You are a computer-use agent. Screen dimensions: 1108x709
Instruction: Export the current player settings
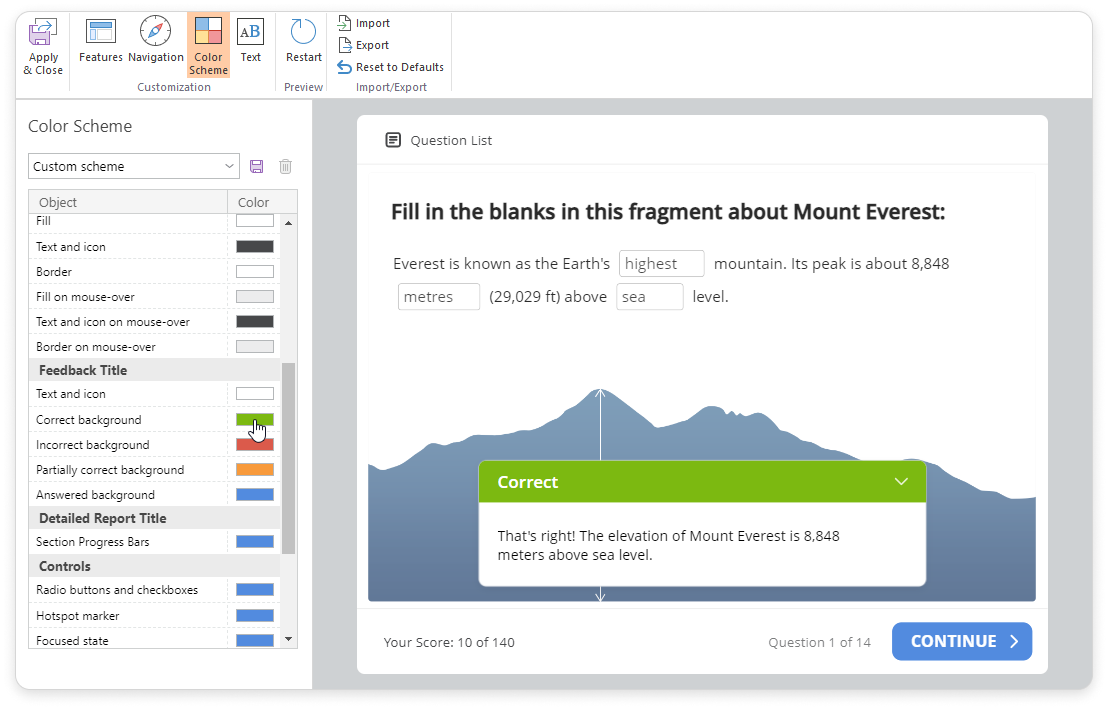[364, 45]
